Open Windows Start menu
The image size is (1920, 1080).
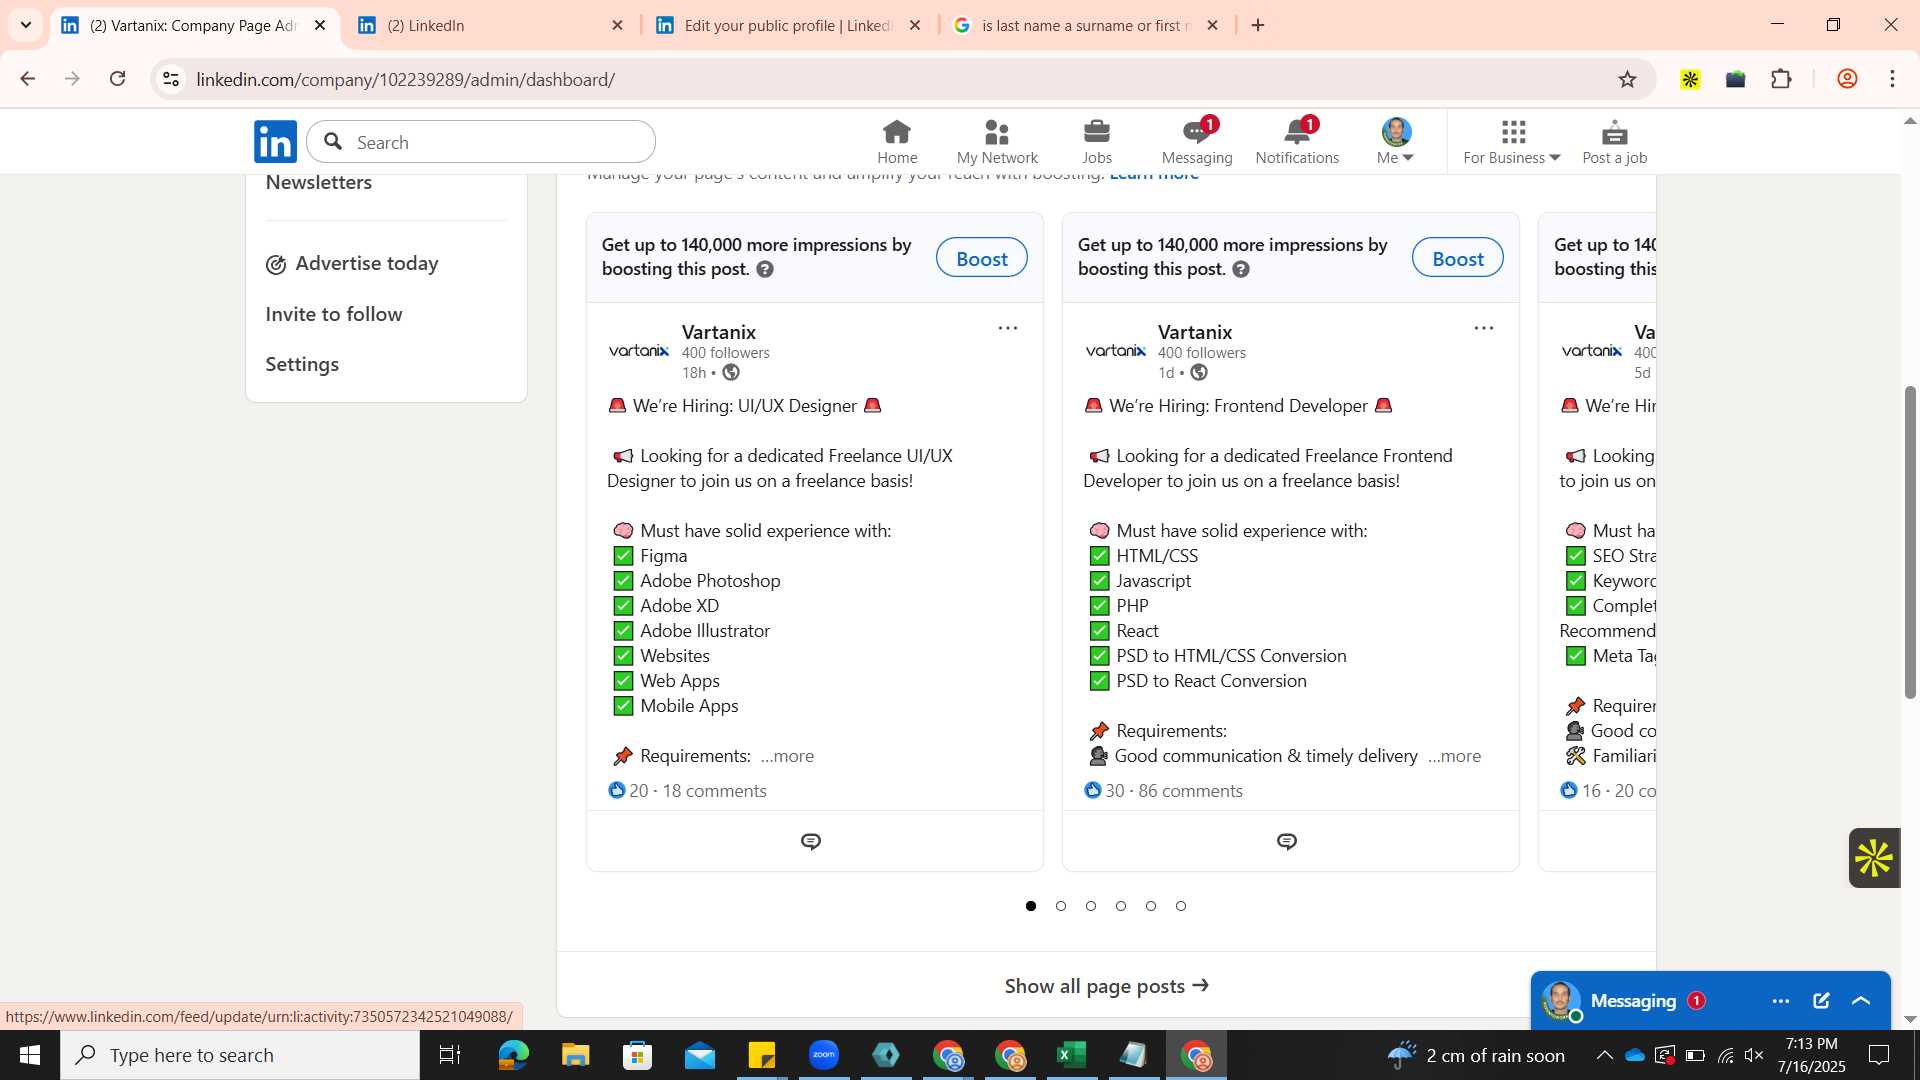click(29, 1055)
